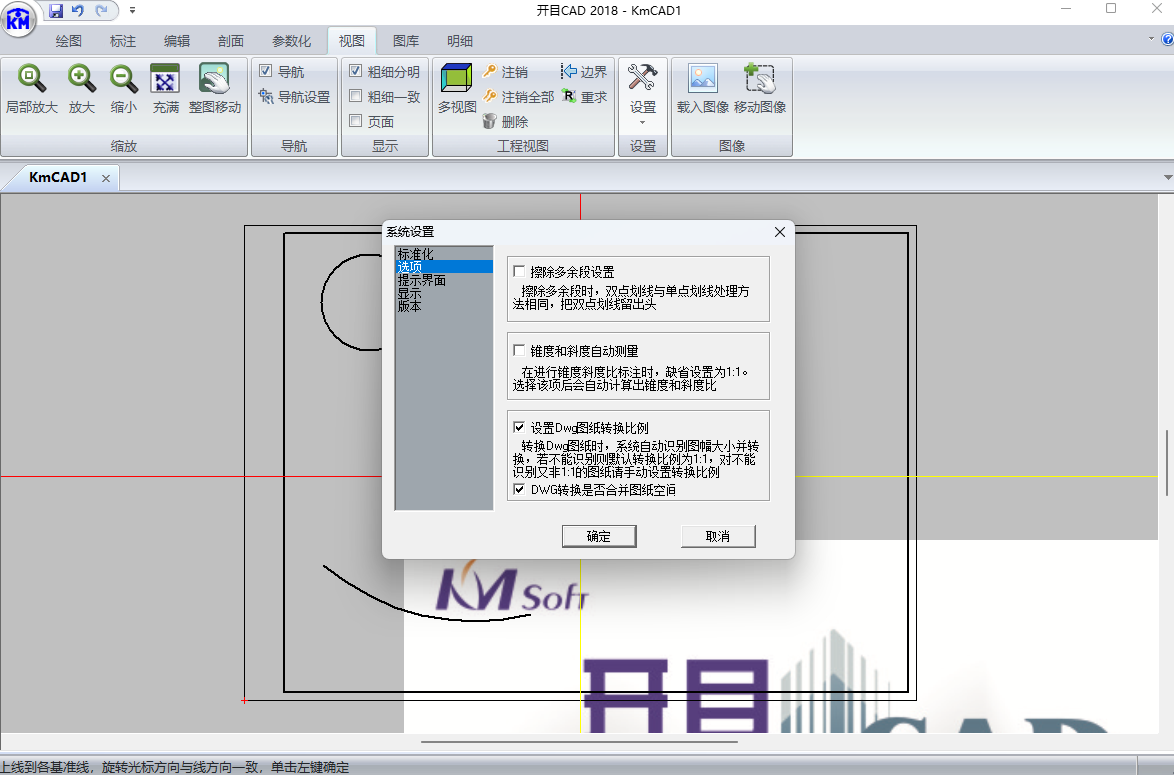Confirm settings with the 确定 button

(599, 536)
